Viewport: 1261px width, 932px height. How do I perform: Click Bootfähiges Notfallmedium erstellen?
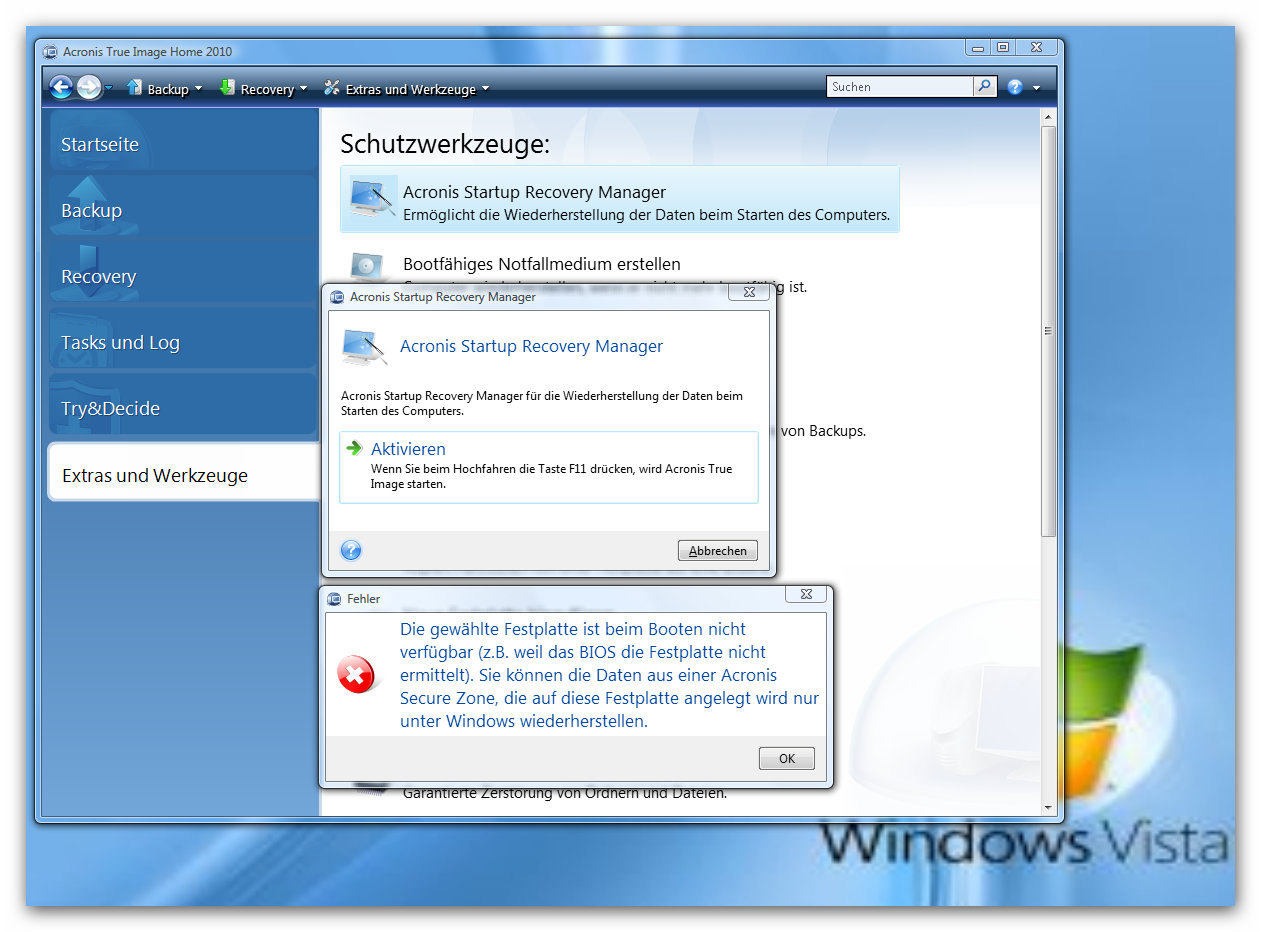(x=541, y=264)
